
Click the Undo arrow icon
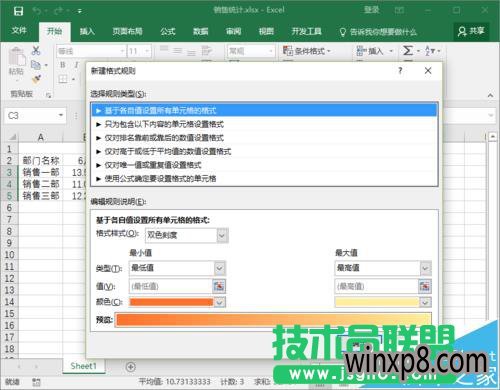37,11
